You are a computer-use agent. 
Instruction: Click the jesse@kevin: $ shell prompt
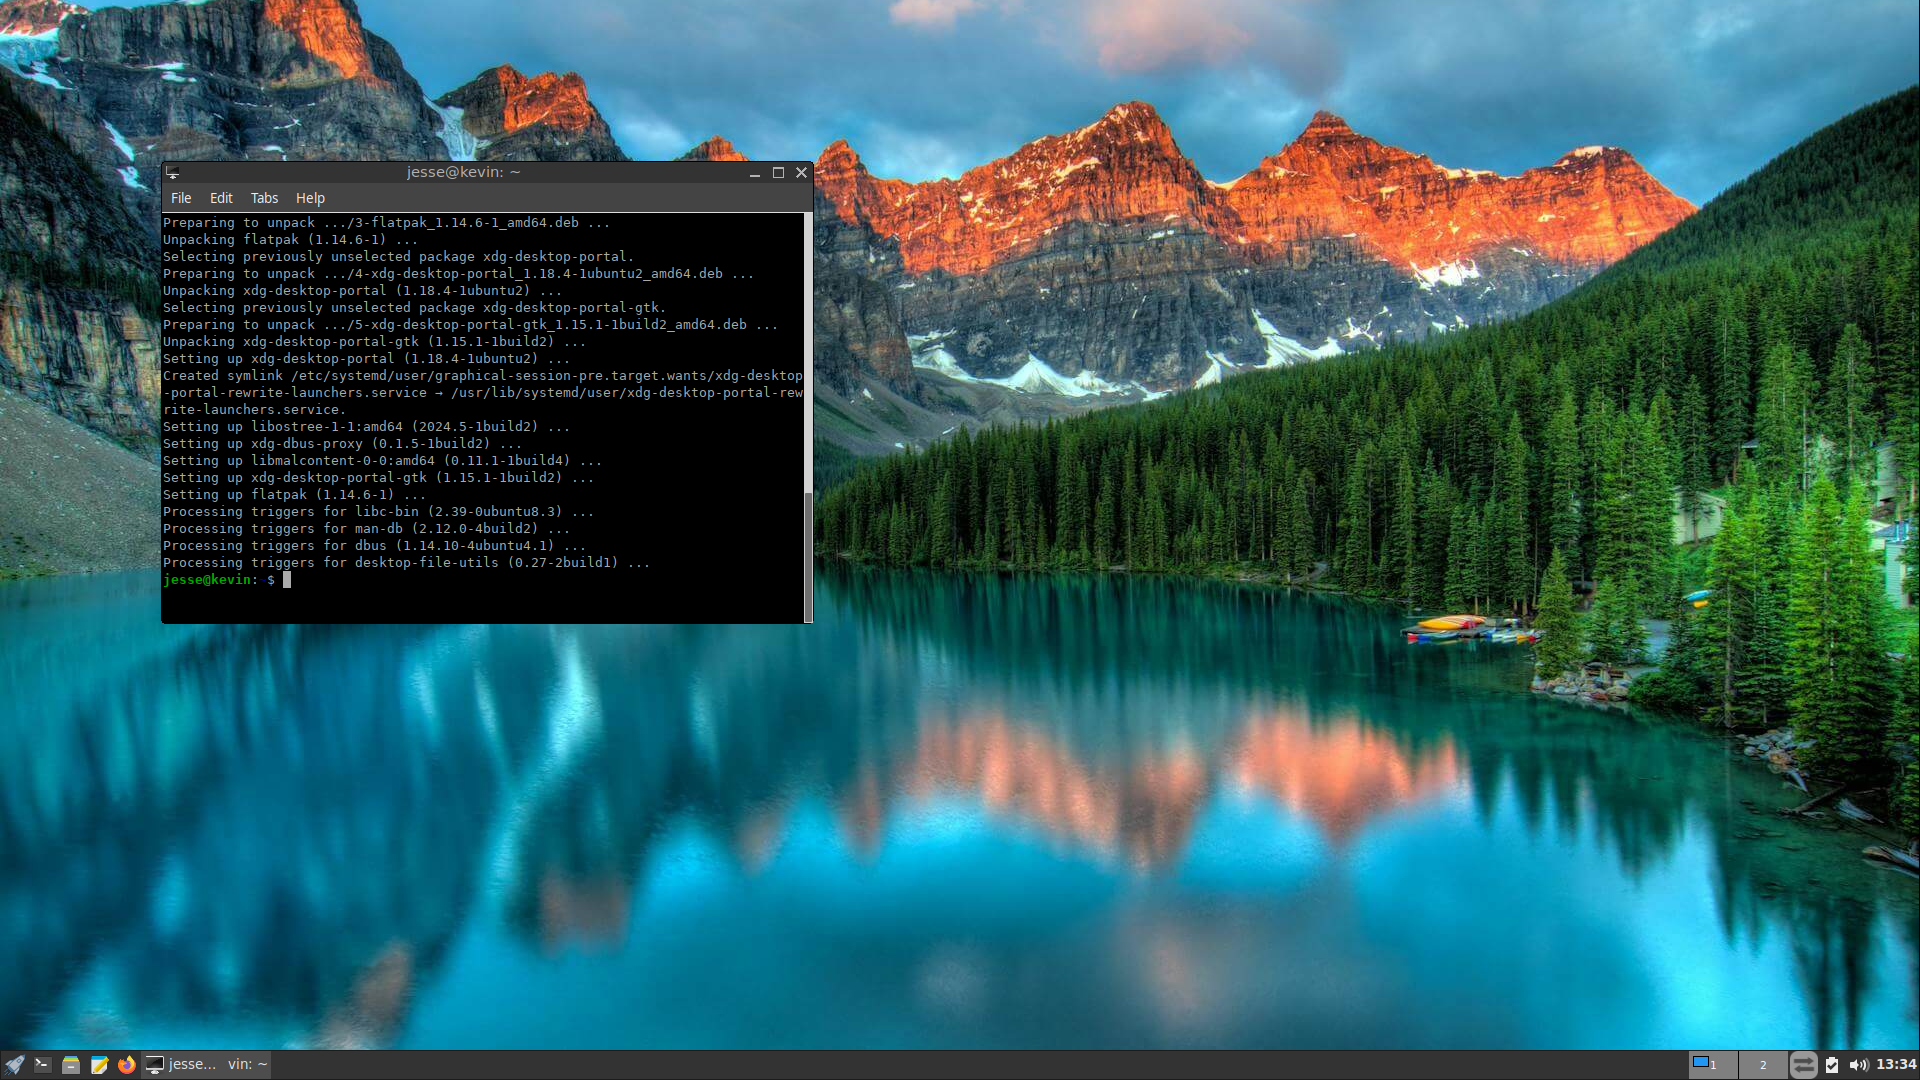(218, 580)
